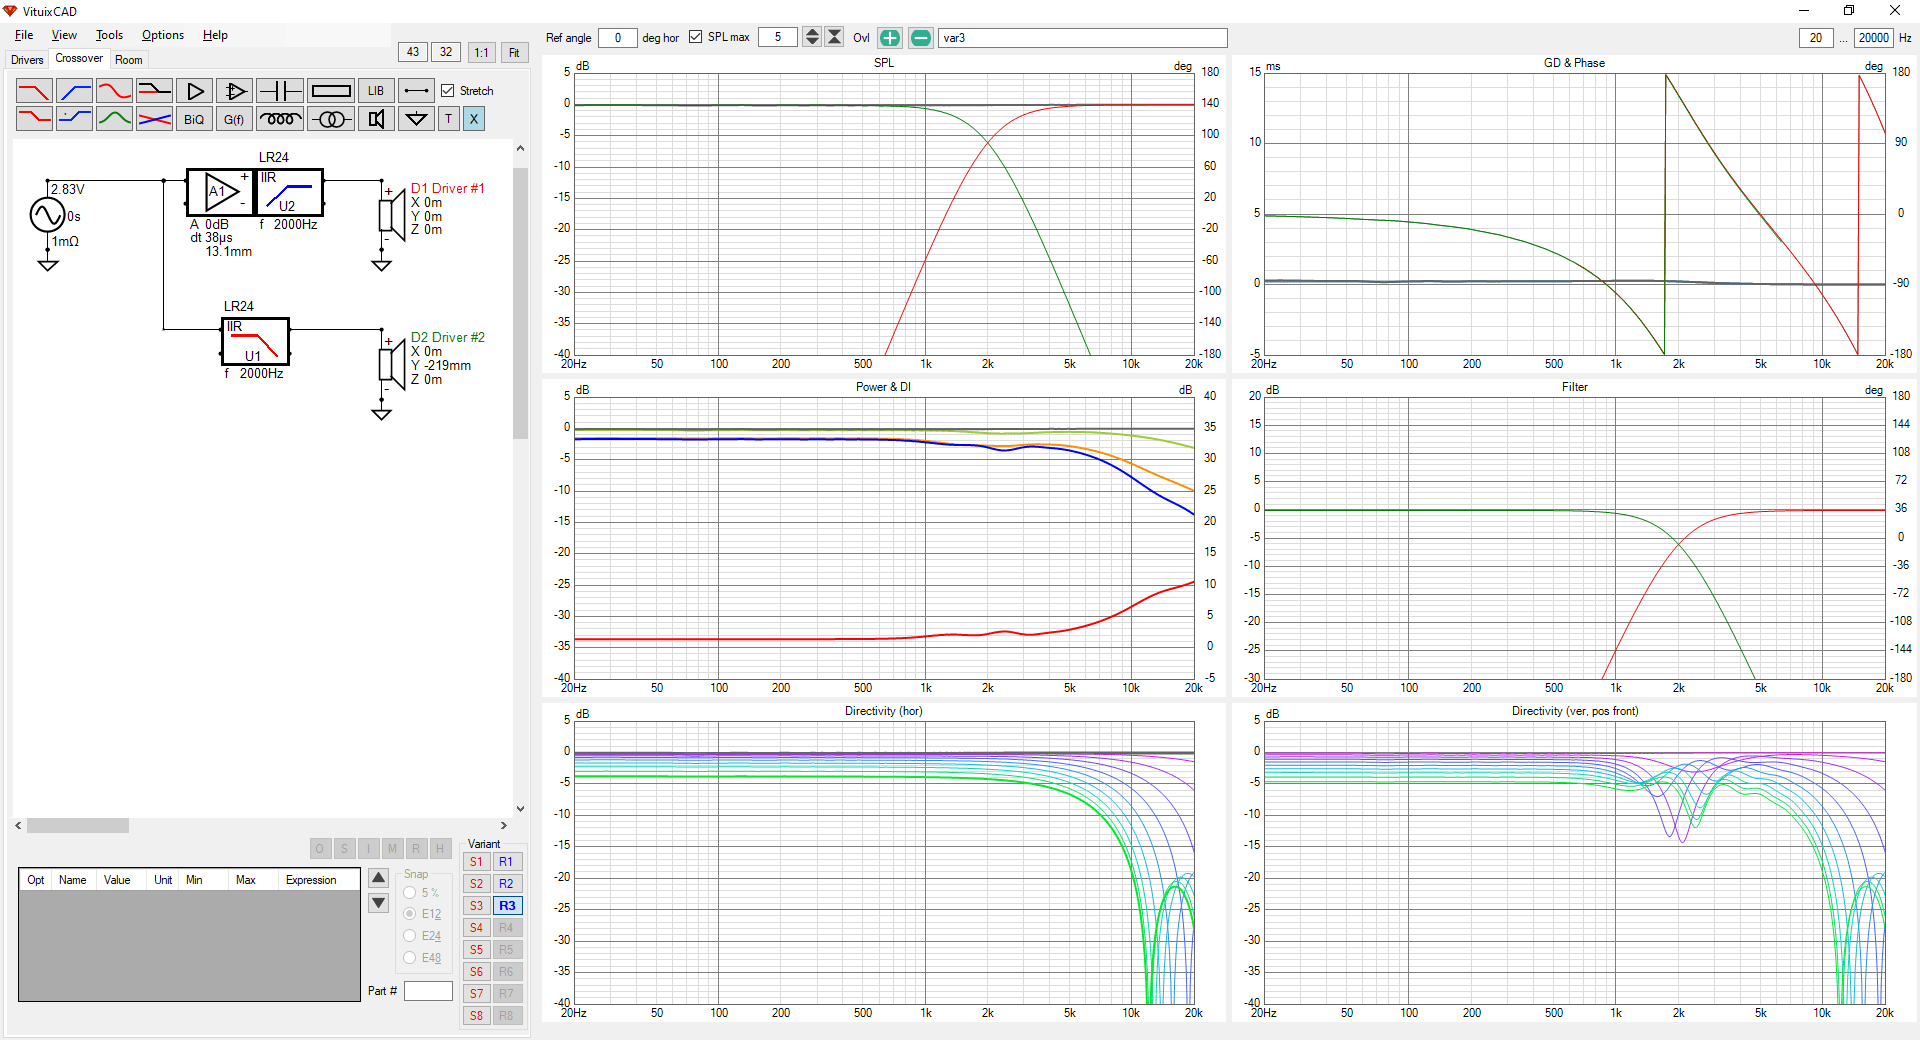Image resolution: width=1920 pixels, height=1040 pixels.
Task: Select the E12 snap radio option
Action: [x=410, y=914]
